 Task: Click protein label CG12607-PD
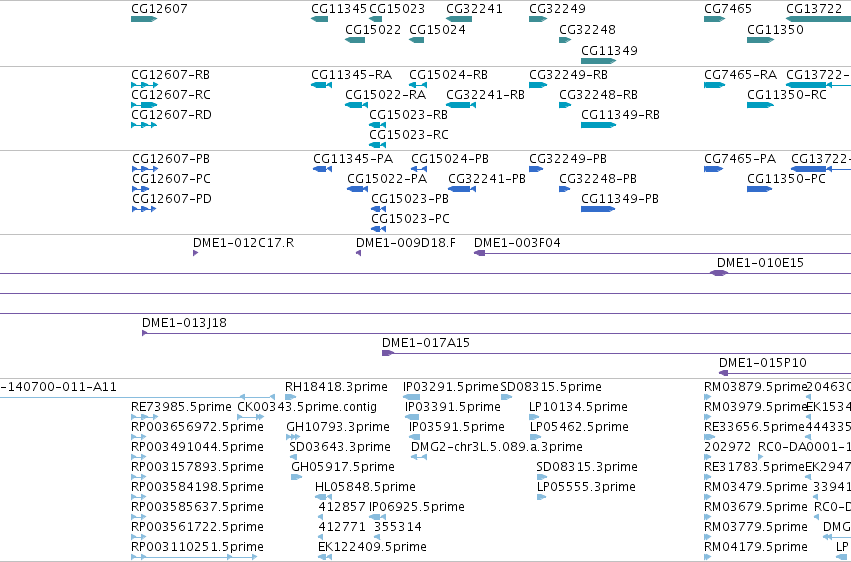click(x=172, y=199)
